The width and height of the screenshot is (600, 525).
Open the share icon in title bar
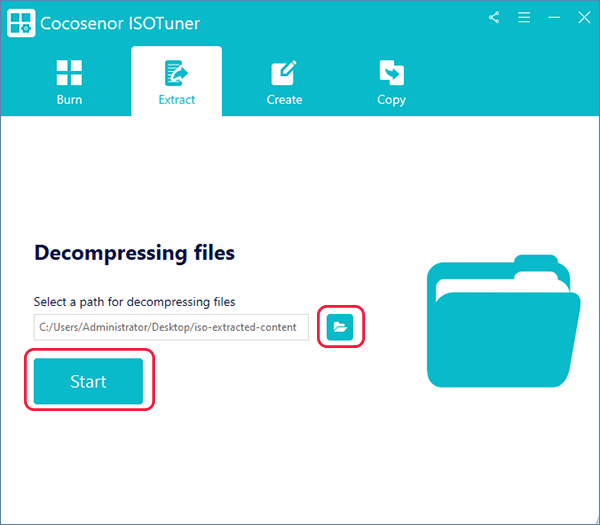494,18
